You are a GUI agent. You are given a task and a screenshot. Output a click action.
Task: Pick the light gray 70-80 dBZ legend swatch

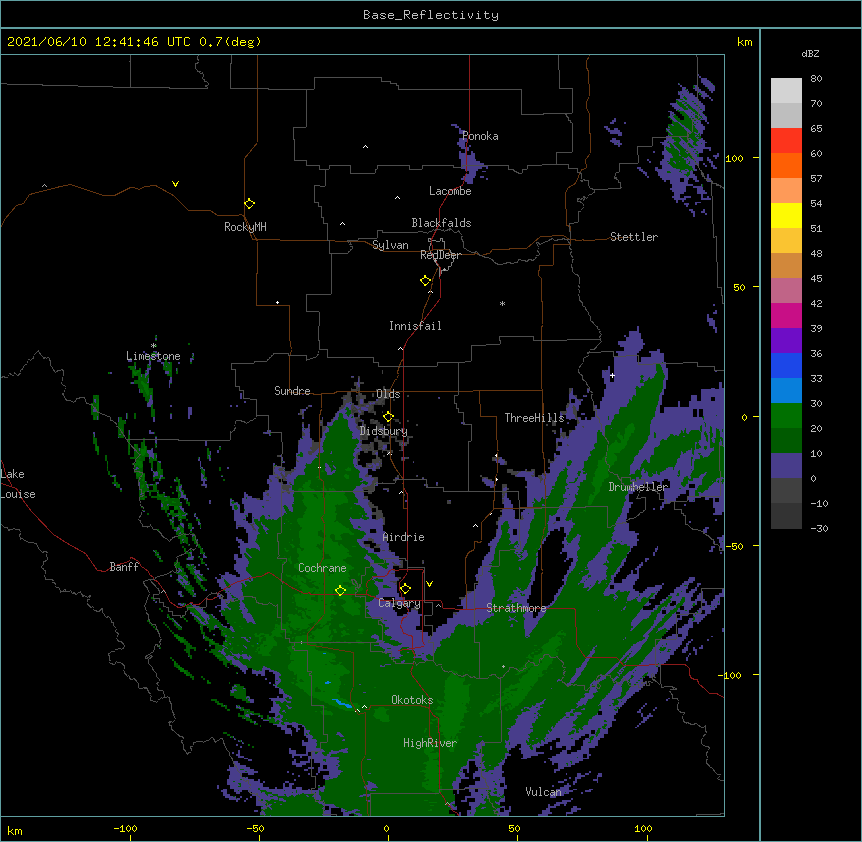tap(786, 91)
